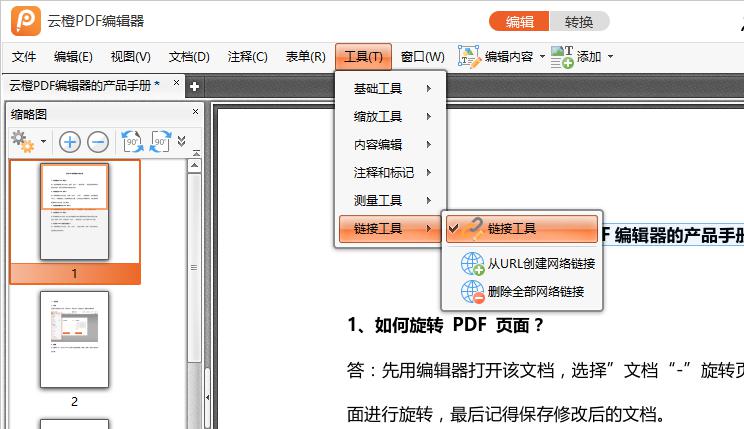Click the thumbnail scrollbar up arrow

[x=194, y=166]
